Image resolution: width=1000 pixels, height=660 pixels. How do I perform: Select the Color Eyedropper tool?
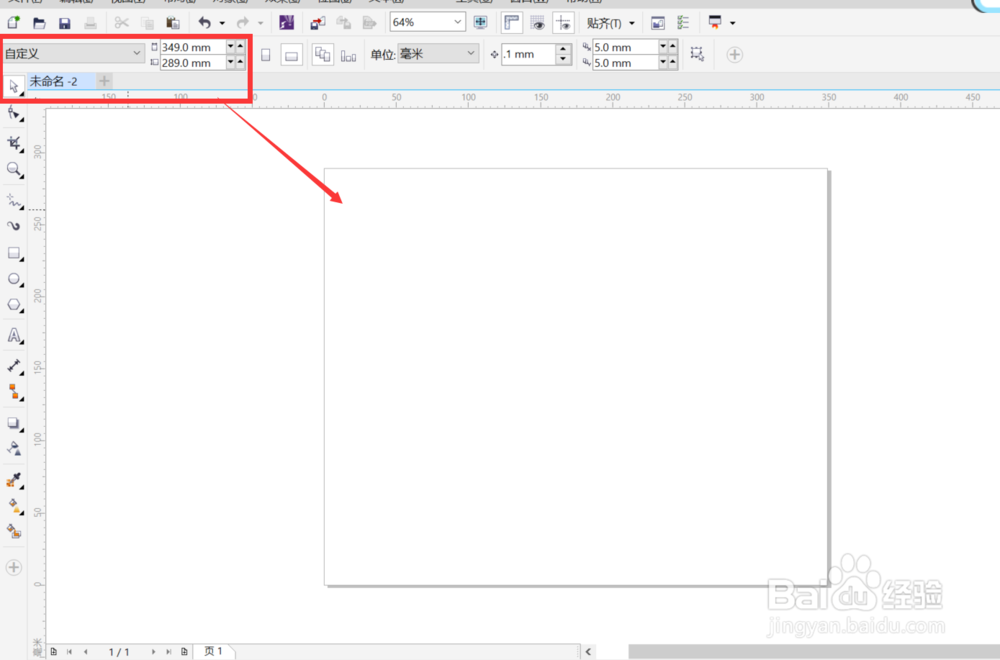point(13,480)
